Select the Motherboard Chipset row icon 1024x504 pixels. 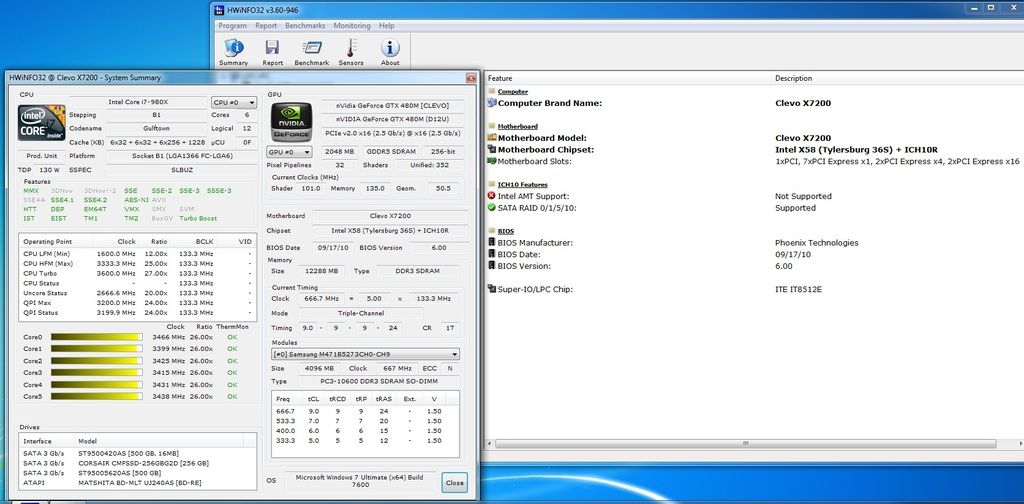[x=492, y=150]
